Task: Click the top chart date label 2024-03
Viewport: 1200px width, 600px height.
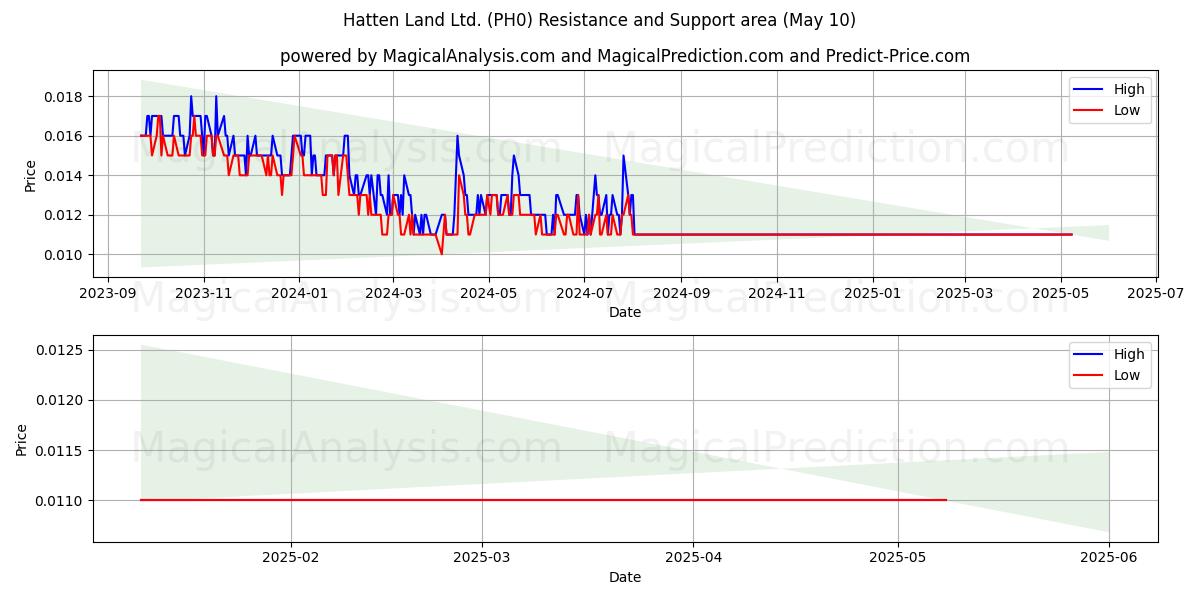Action: [392, 294]
